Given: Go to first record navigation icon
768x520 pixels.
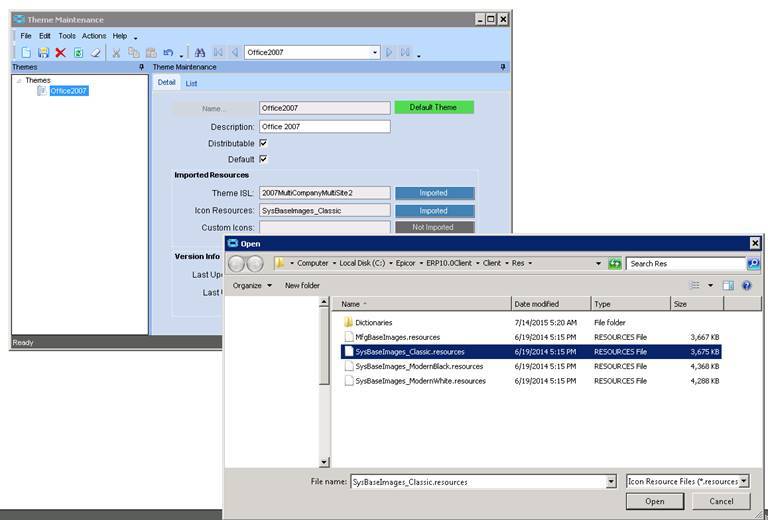Looking at the screenshot, I should point(218,52).
